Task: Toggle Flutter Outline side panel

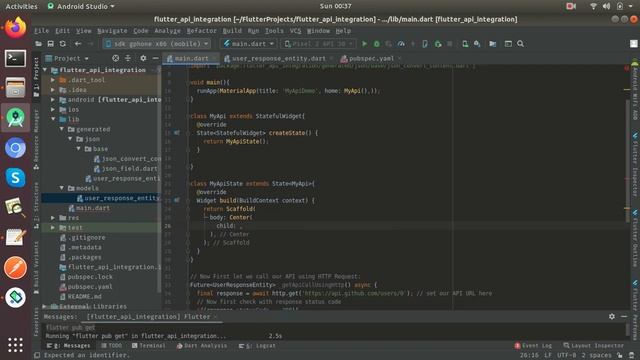Action: [635, 239]
